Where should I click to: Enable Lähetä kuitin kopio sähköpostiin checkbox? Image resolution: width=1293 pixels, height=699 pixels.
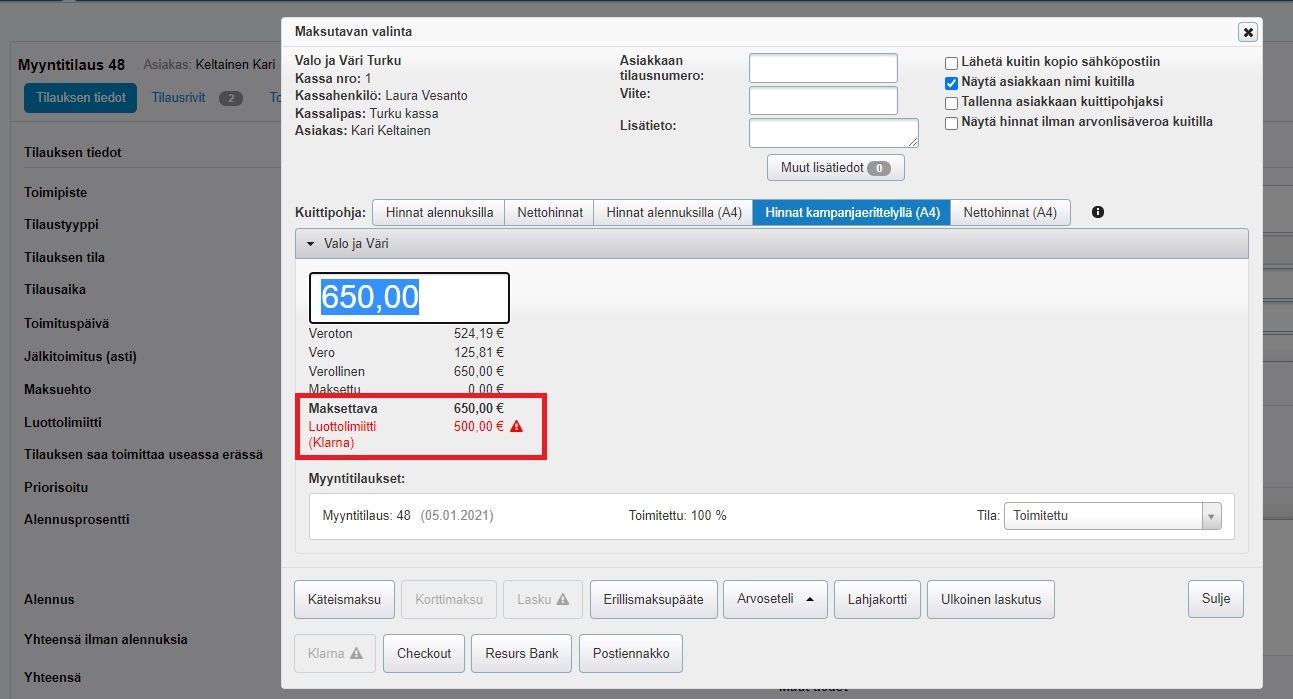click(x=952, y=62)
